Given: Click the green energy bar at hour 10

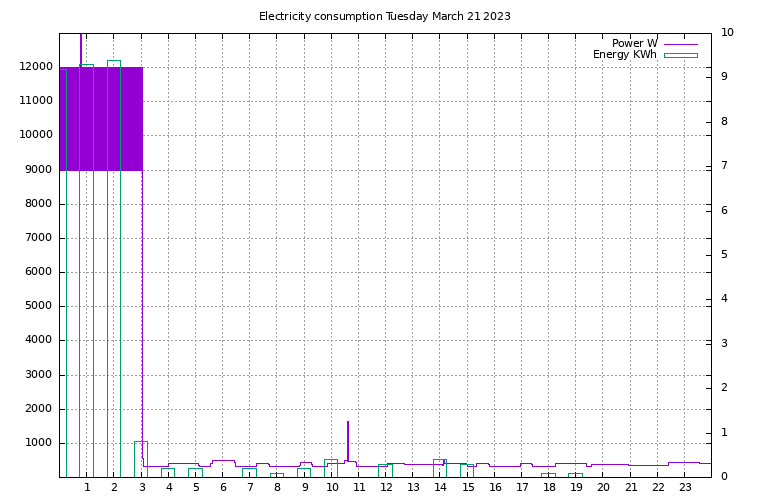Looking at the screenshot, I should (331, 468).
